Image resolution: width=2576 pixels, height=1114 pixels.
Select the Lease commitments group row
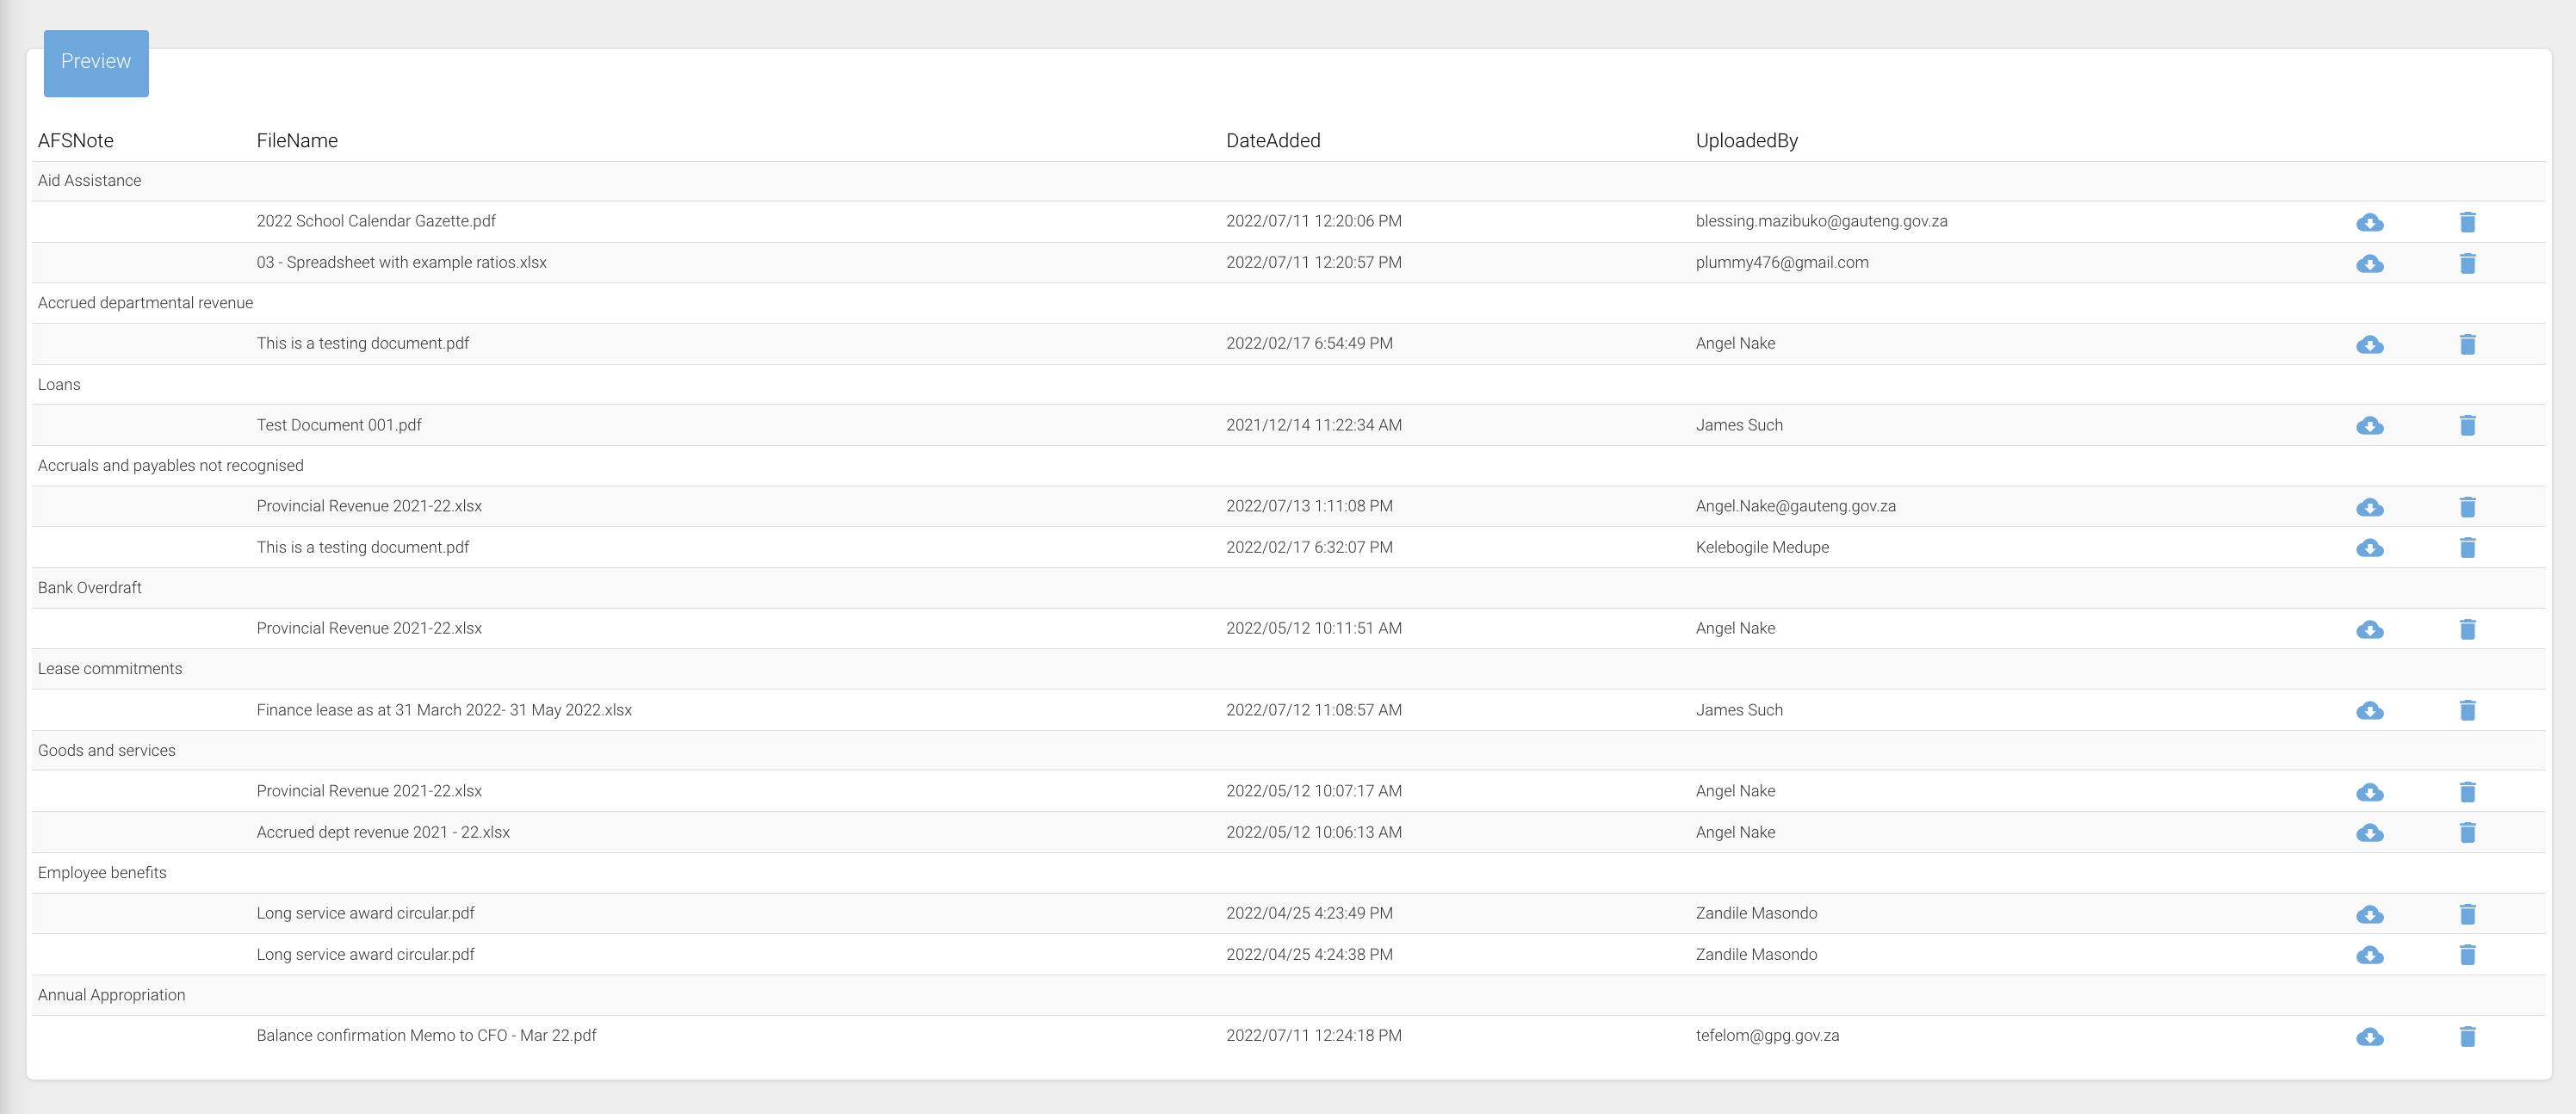tap(1288, 669)
